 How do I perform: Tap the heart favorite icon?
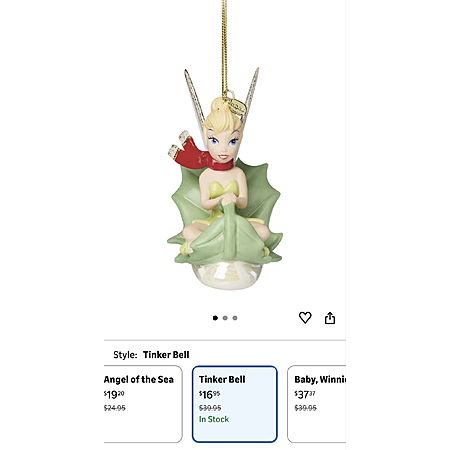(305, 318)
